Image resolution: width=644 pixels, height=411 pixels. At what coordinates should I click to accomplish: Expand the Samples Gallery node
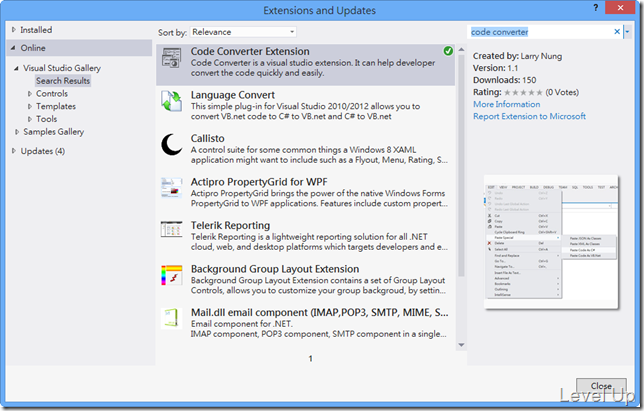coord(17,132)
